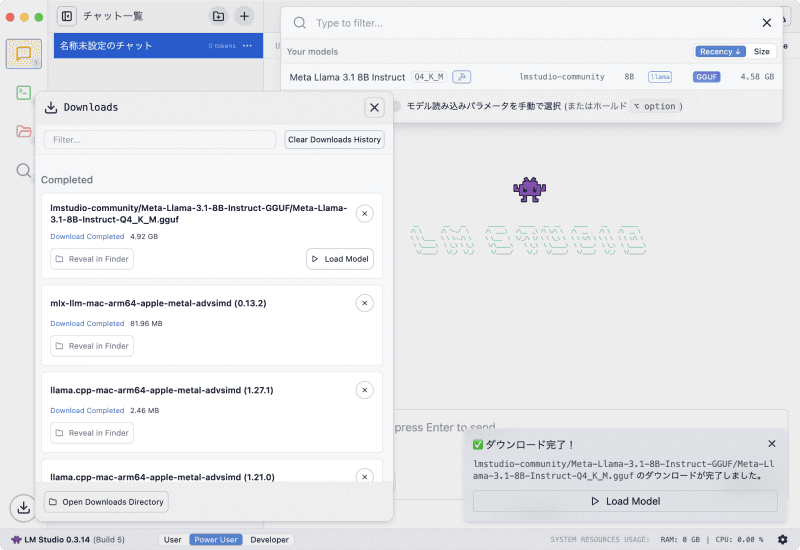The image size is (800, 550).
Task: Click llama.cpp-mac-arm64-apple-metal-advsimd (1.27.1) title
Action: tap(162, 390)
